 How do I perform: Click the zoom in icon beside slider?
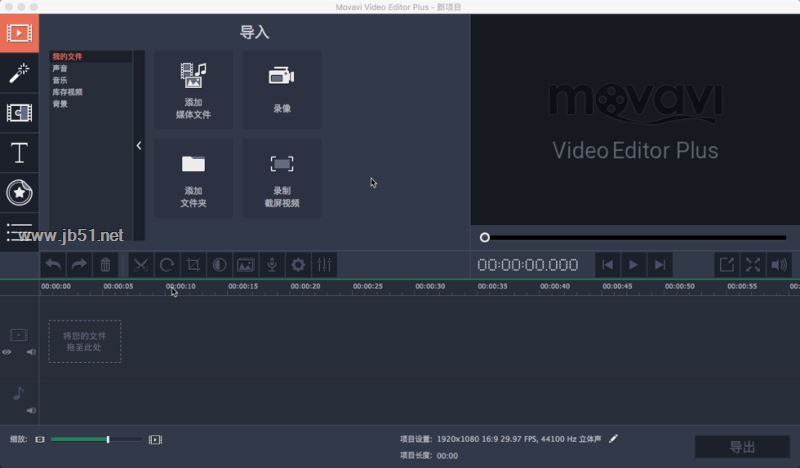155,439
